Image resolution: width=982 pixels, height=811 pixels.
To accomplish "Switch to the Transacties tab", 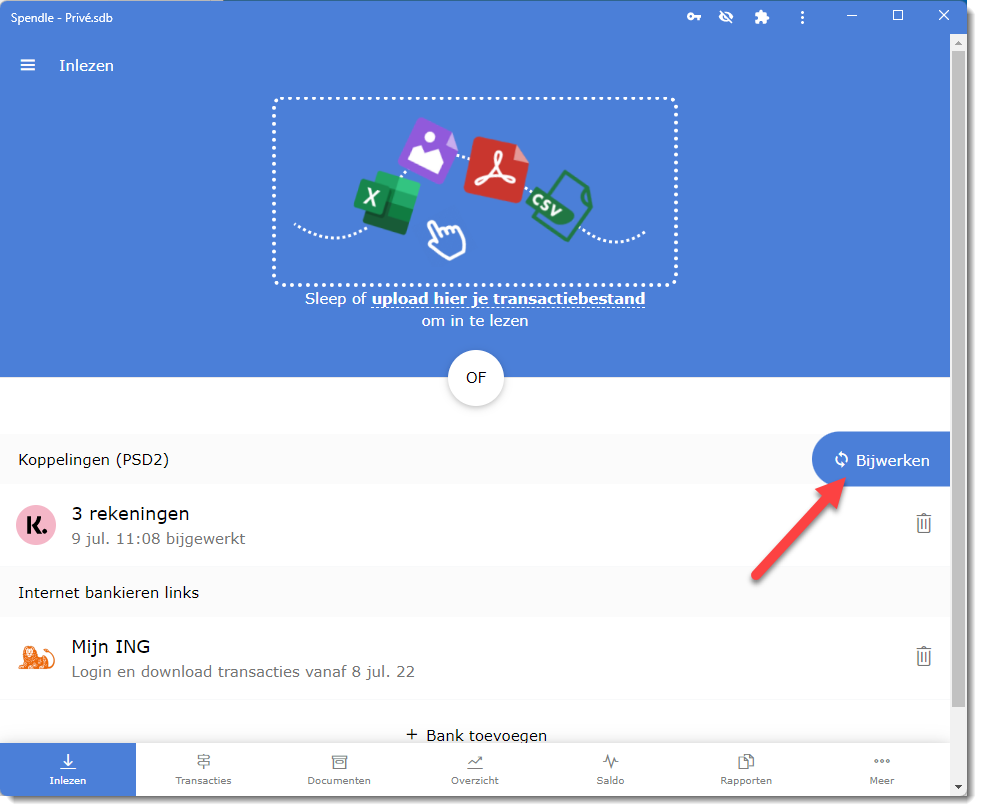I will (x=204, y=770).
